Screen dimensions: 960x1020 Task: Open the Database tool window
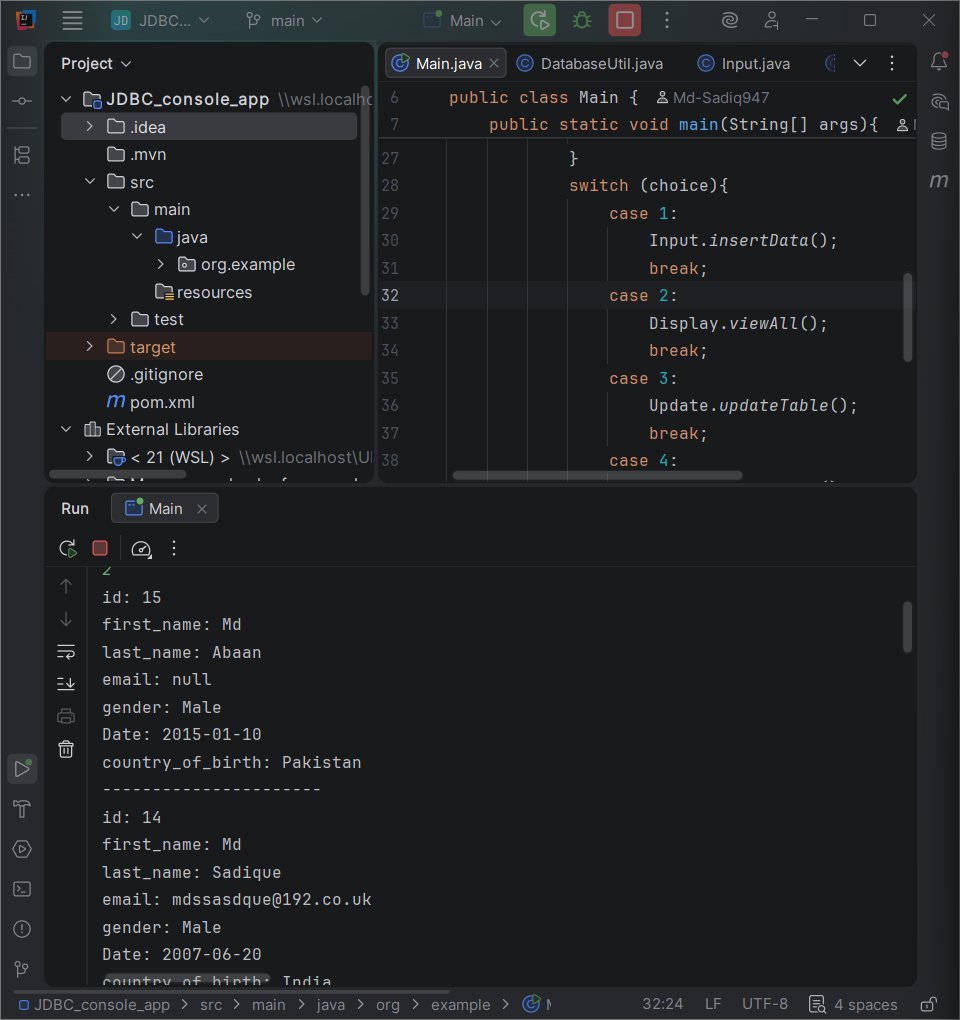[x=939, y=141]
